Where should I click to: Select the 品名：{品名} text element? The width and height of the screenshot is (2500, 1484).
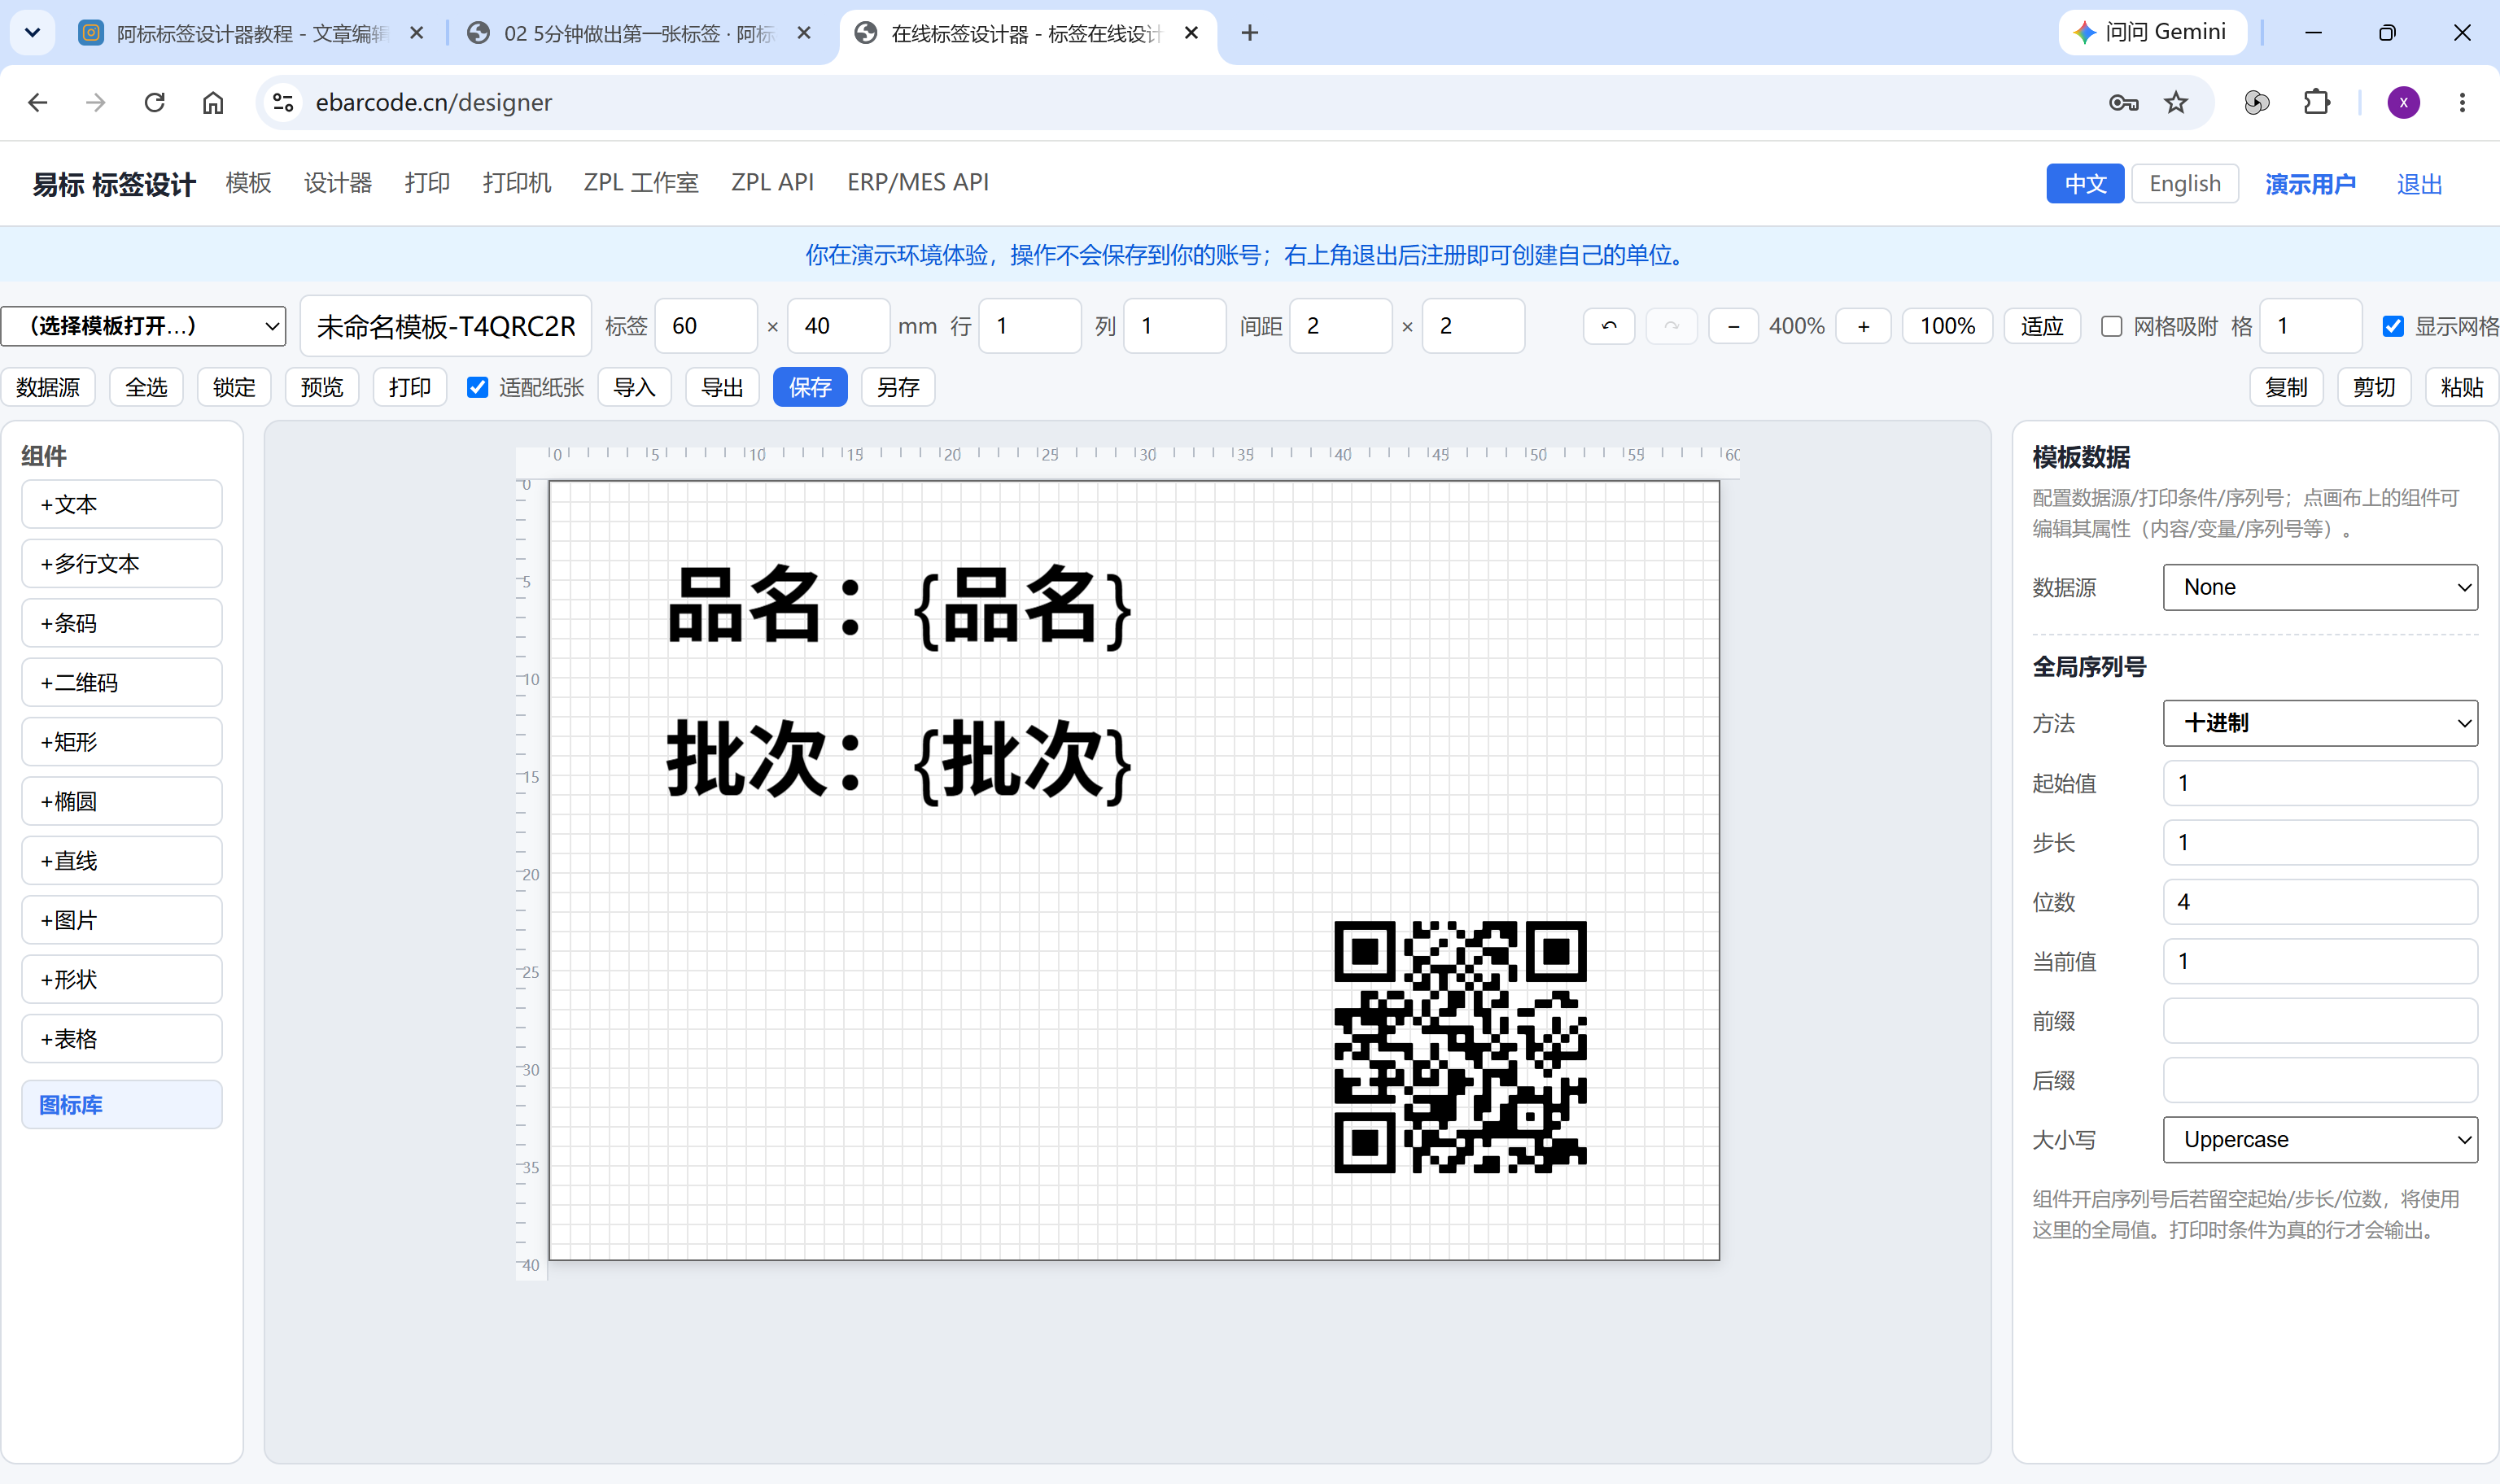click(899, 606)
